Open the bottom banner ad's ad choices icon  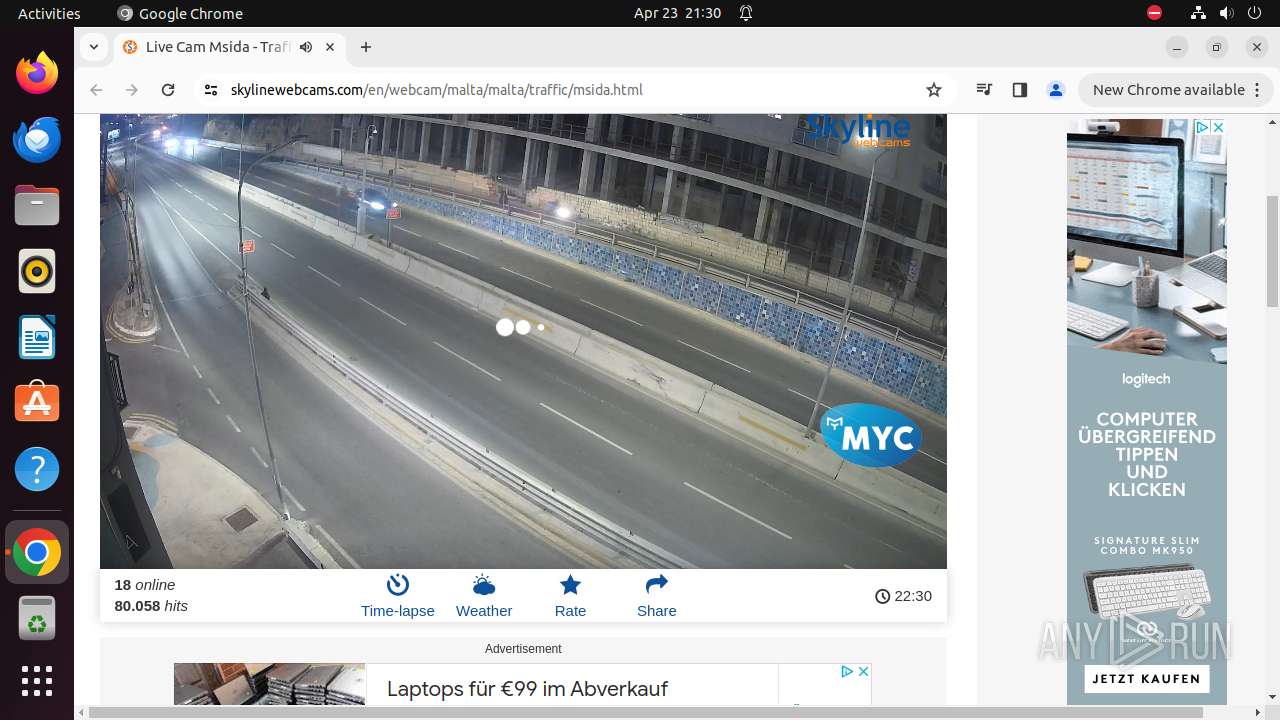[847, 671]
